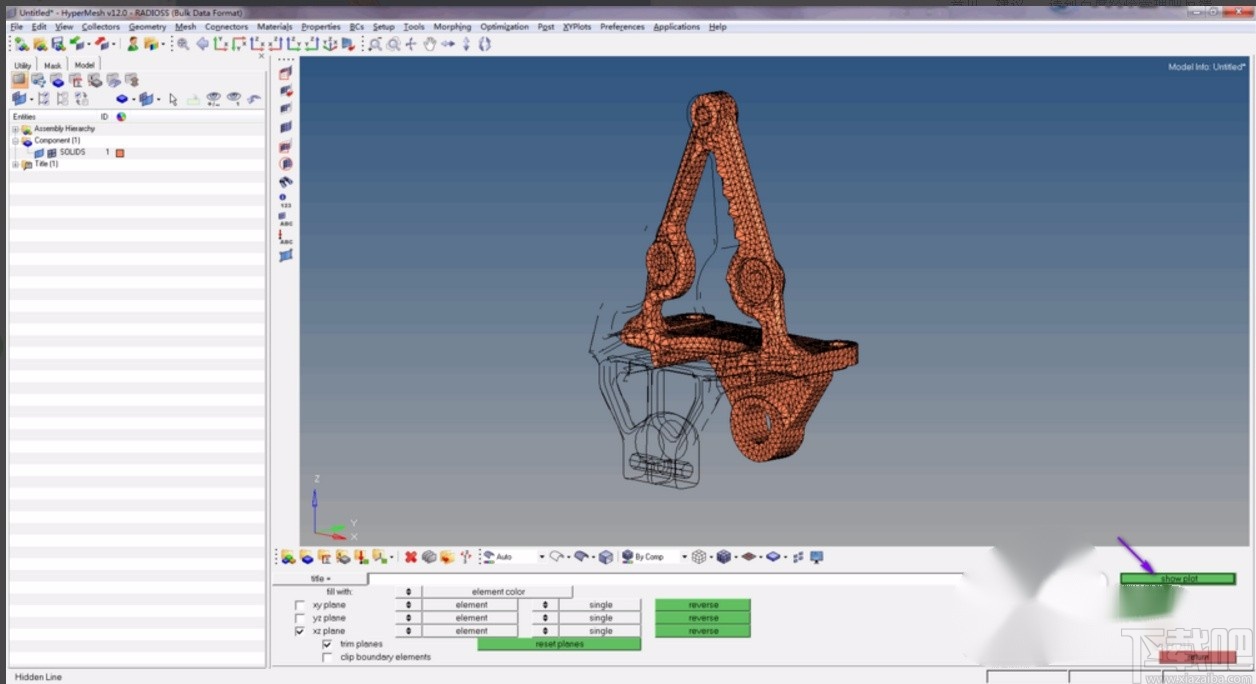Enable clip boundary elements checkbox
Viewport: 1256px width, 684px height.
tap(327, 658)
